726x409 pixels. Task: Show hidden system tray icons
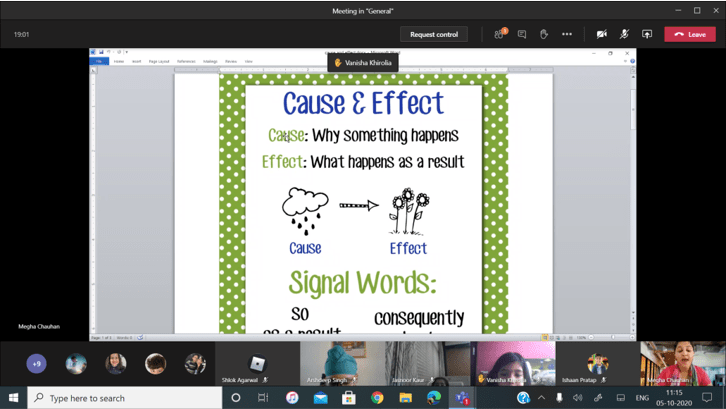541,398
